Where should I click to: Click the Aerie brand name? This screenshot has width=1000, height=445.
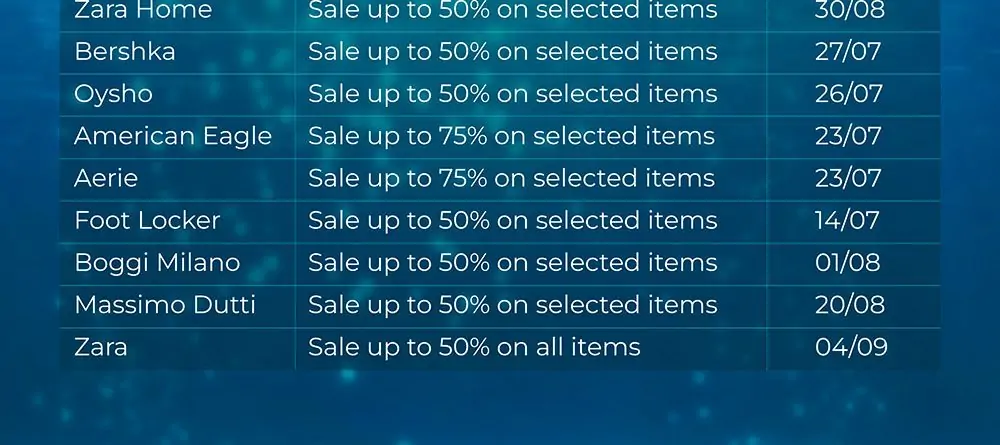[106, 178]
